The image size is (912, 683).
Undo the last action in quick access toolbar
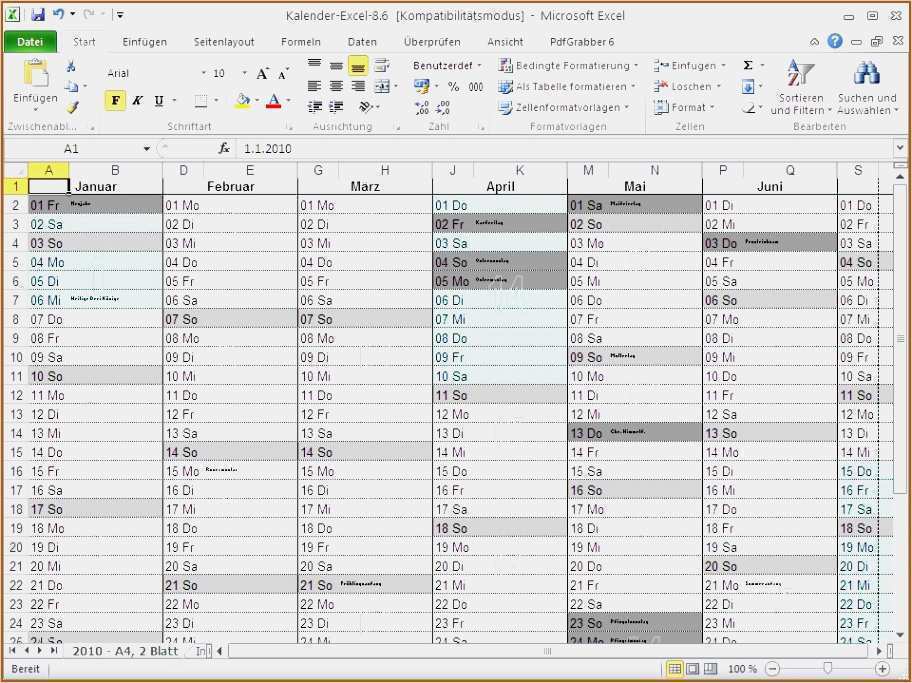[58, 15]
